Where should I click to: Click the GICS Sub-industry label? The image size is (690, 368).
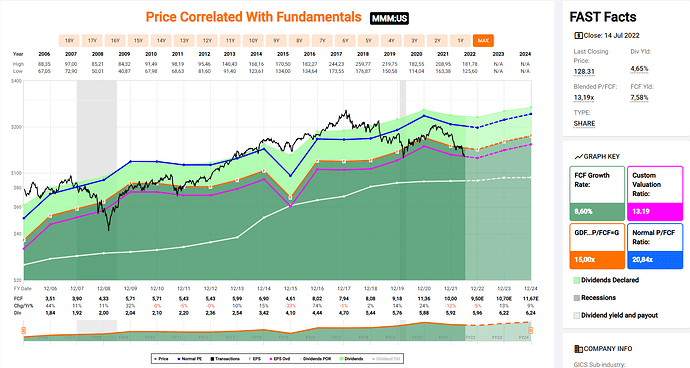tap(598, 365)
